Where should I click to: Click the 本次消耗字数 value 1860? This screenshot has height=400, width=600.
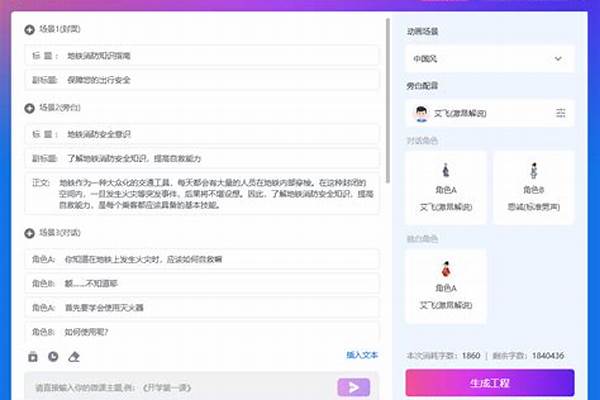tap(471, 356)
